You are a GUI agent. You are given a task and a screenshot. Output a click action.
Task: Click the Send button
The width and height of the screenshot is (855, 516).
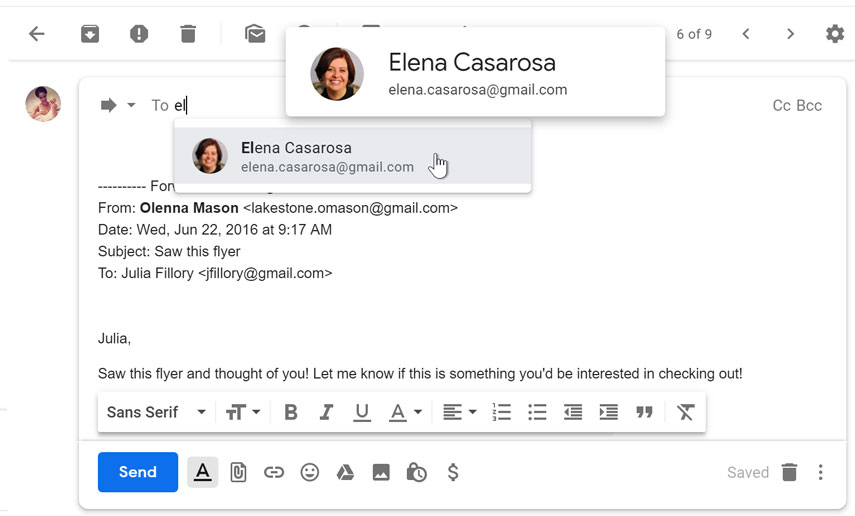pos(138,472)
